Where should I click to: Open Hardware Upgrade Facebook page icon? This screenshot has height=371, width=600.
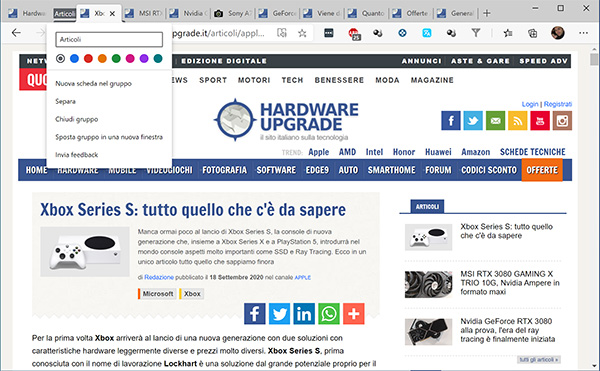451,121
